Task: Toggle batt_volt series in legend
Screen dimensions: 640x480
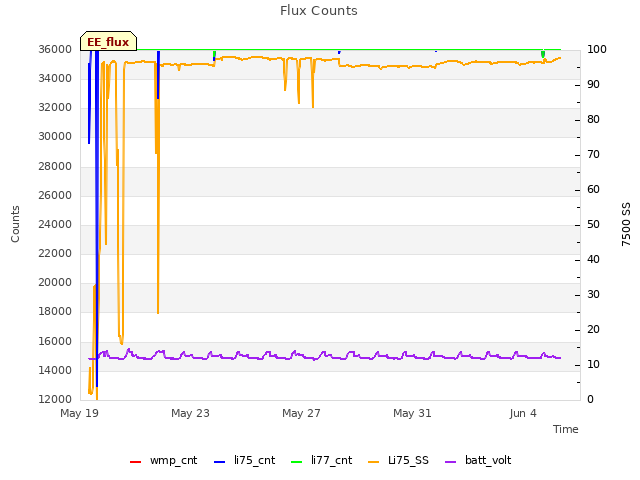Action: [478, 460]
